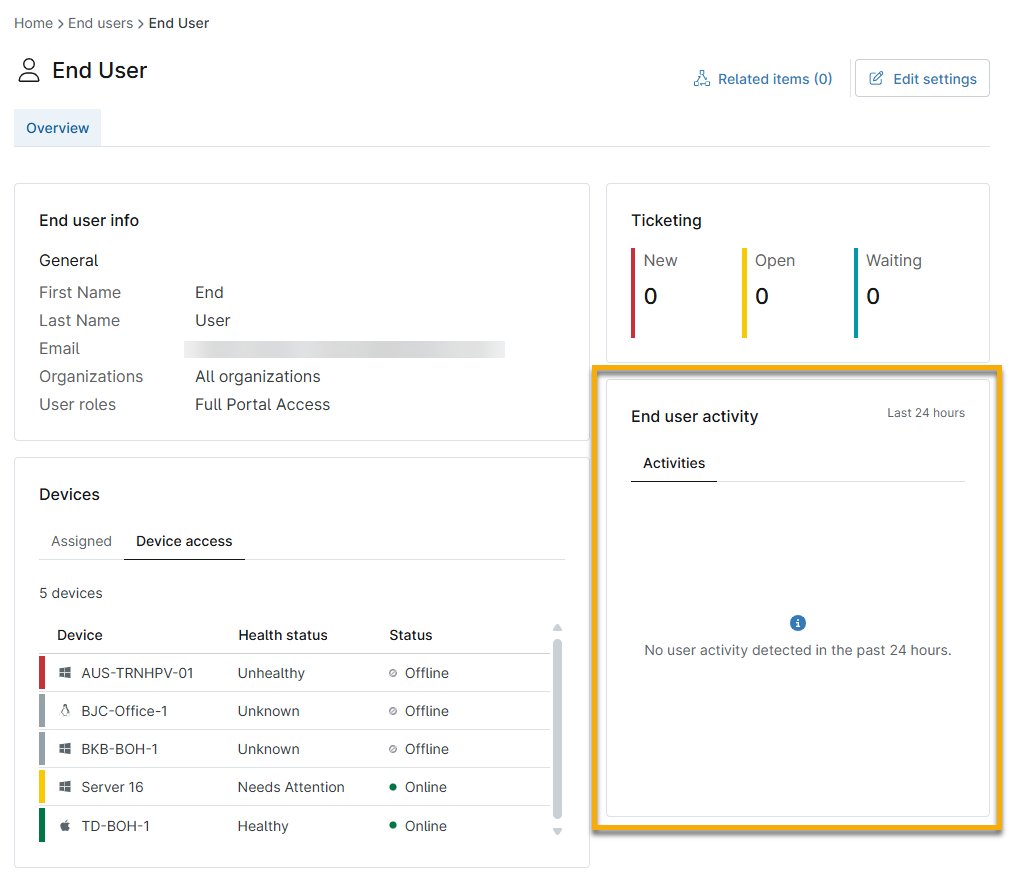Select the Activities tab

coord(674,463)
